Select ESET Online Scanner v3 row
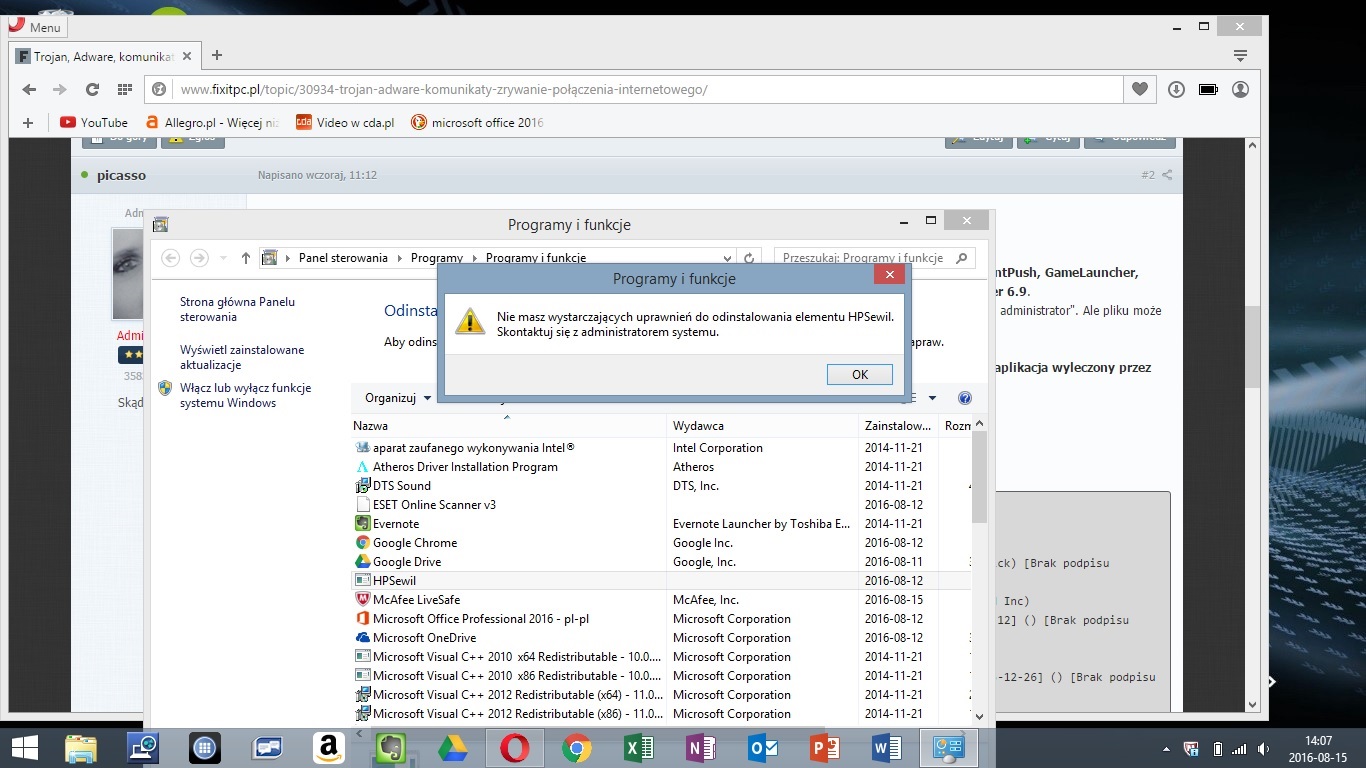The image size is (1366, 768). pyautogui.click(x=661, y=504)
